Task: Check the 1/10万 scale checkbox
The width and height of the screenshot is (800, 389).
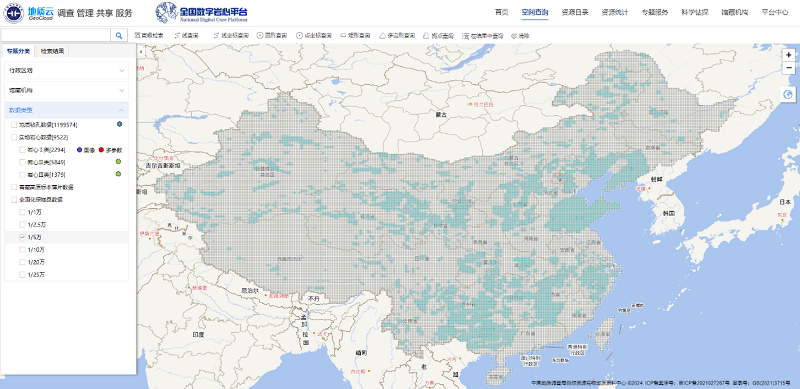Action: (x=22, y=250)
